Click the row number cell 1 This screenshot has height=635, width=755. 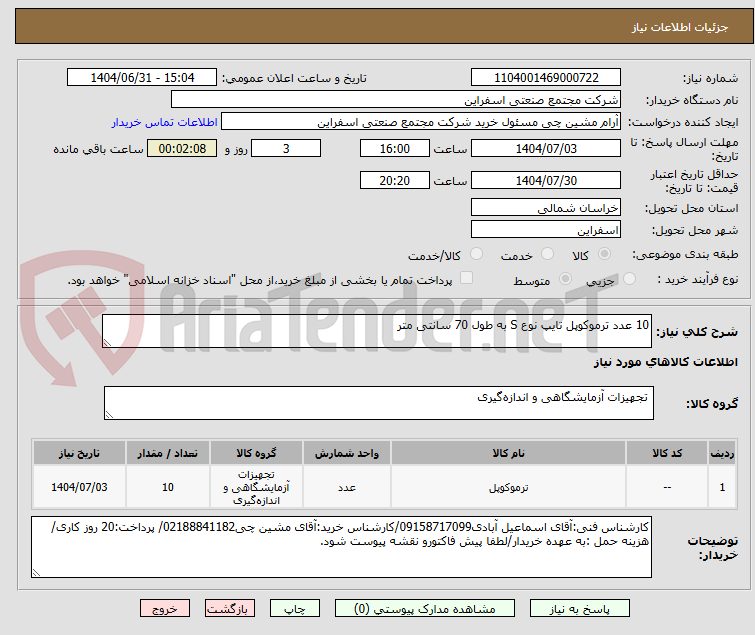[722, 487]
